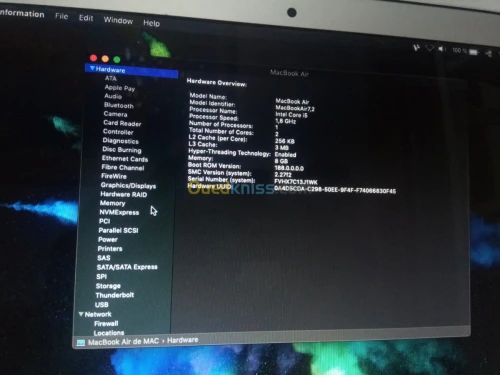Click the model identifier 'MacBookAir7,2'
This screenshot has width=500, height=375.
[x=295, y=108]
